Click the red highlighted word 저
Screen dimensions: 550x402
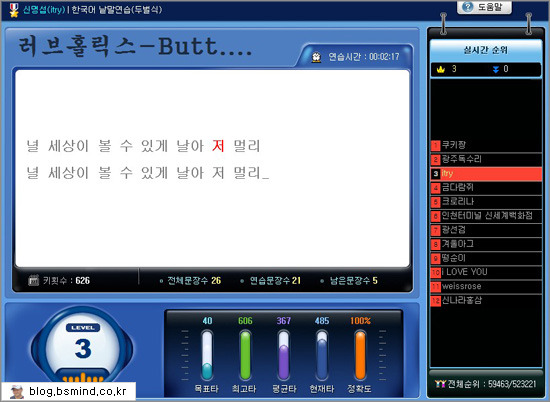pos(218,146)
